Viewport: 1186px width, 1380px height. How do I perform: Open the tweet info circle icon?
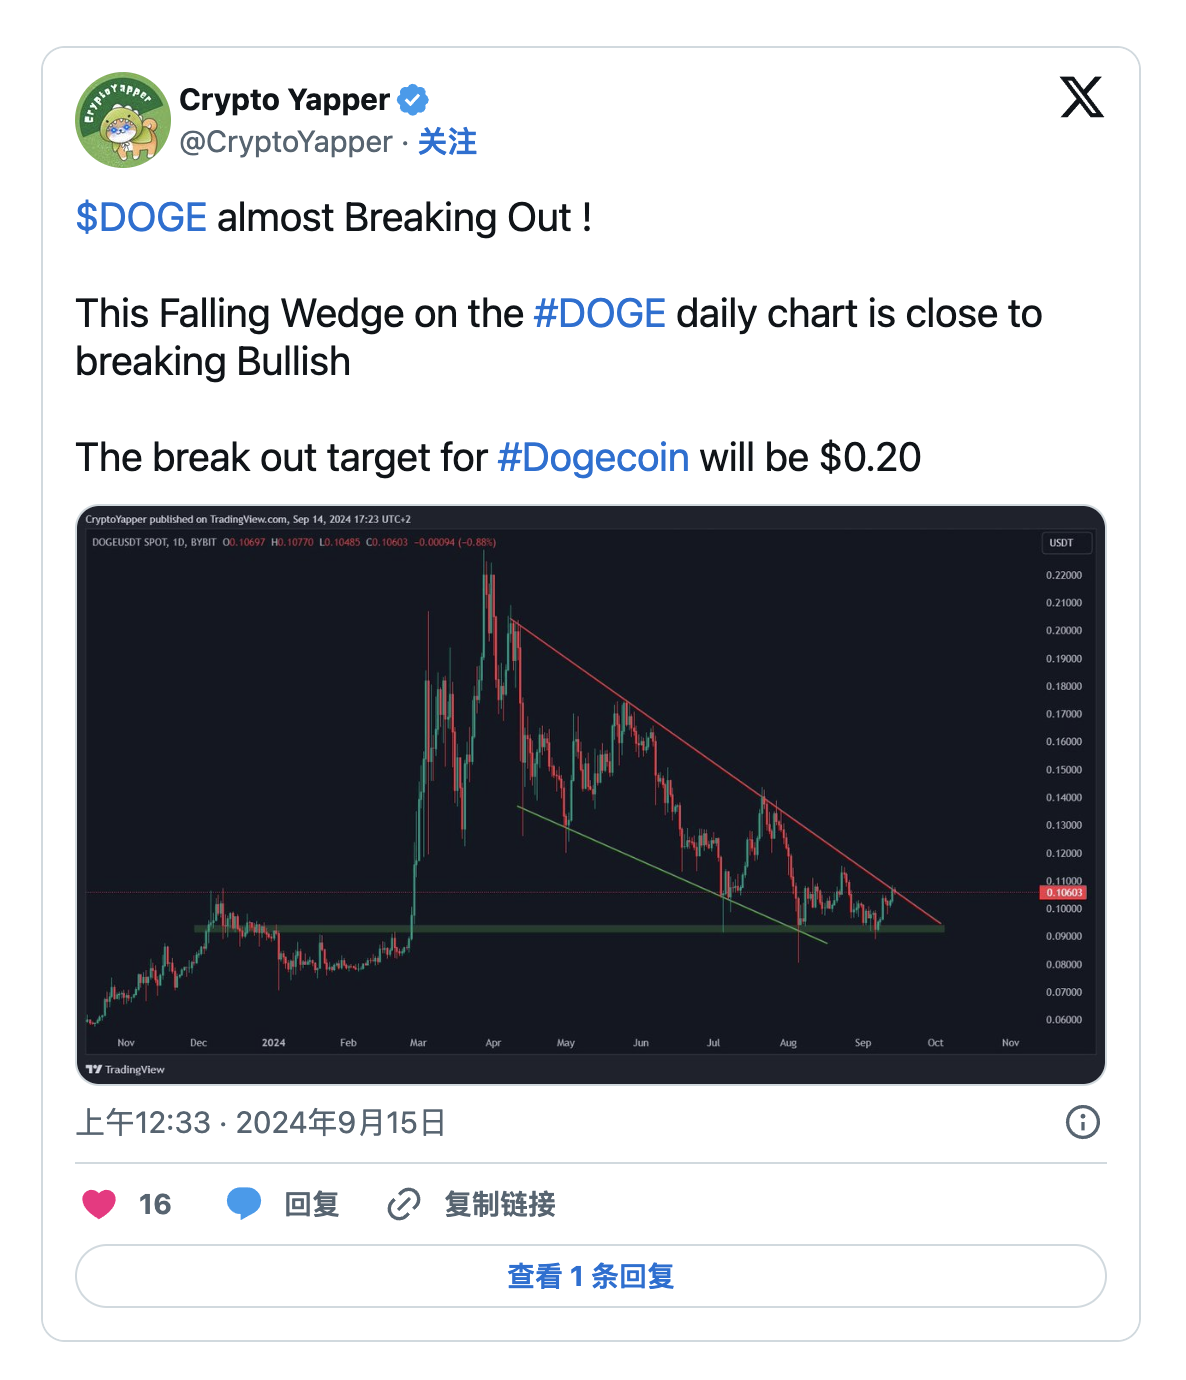coord(1082,1122)
